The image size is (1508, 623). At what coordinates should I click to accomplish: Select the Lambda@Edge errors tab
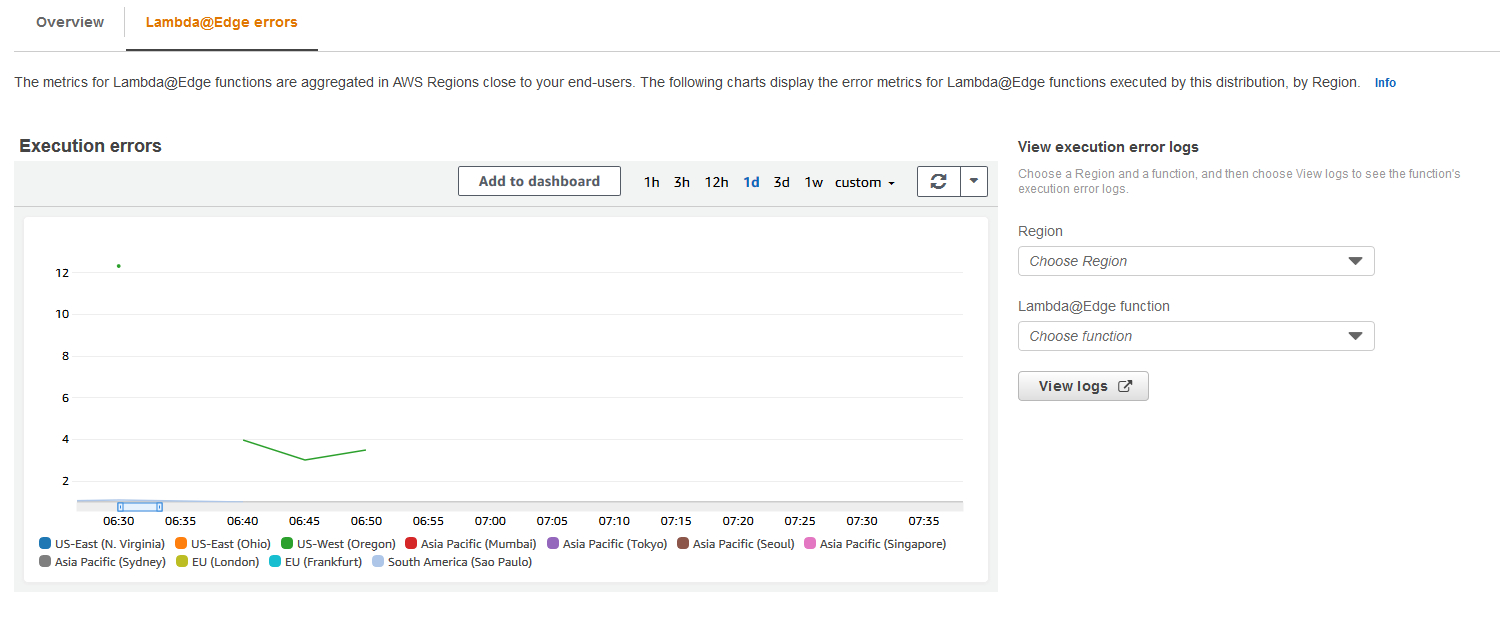click(x=221, y=22)
